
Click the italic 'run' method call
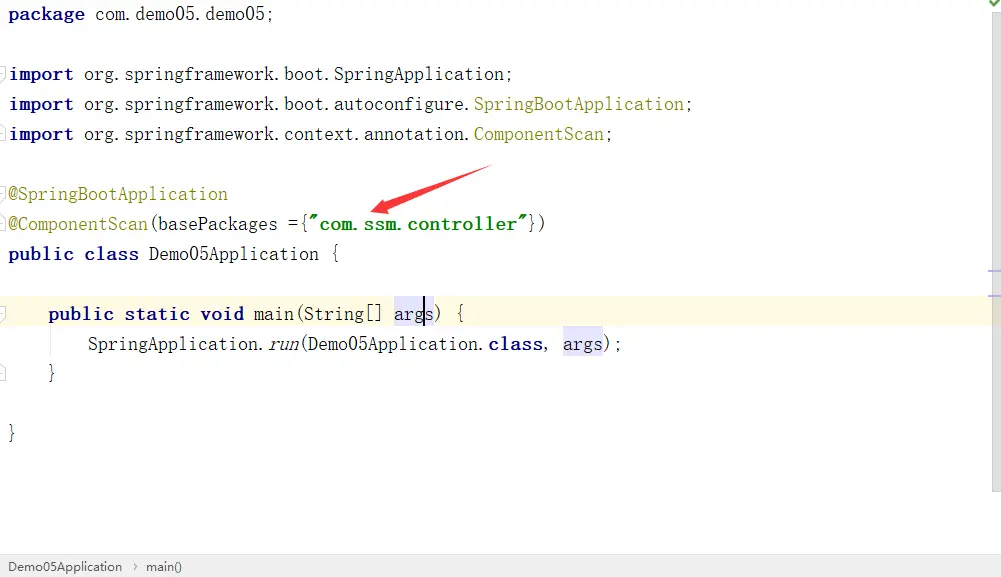[283, 345]
